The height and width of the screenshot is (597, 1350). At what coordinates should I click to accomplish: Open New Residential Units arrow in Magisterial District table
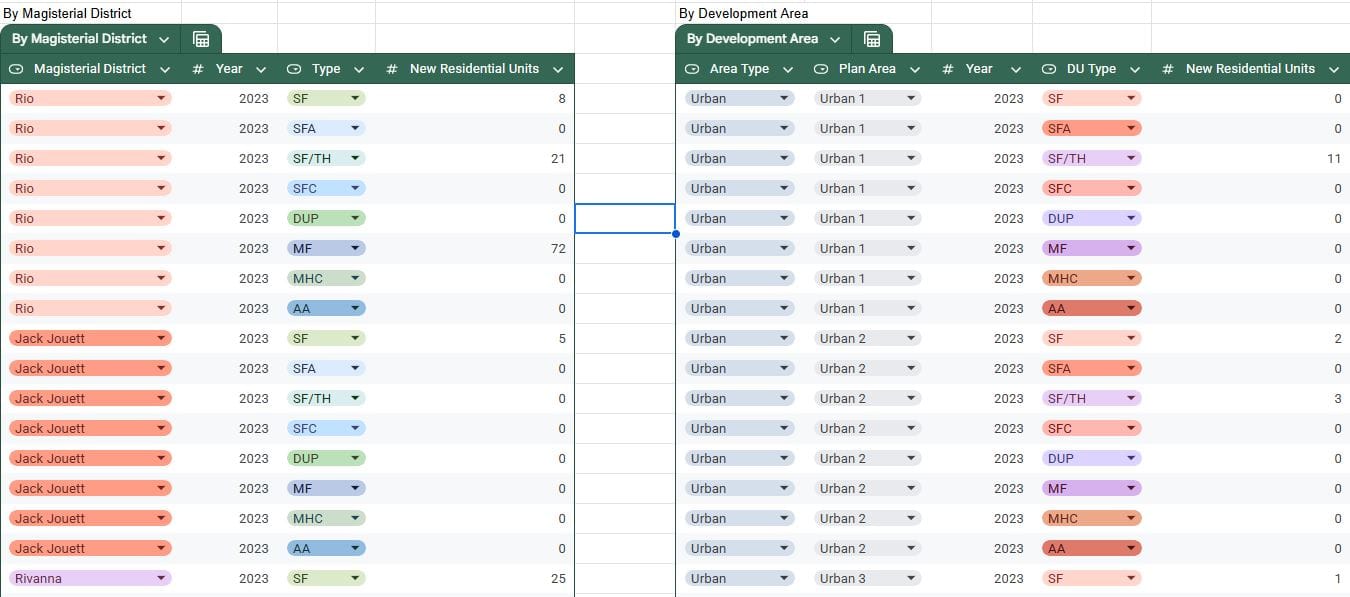558,69
